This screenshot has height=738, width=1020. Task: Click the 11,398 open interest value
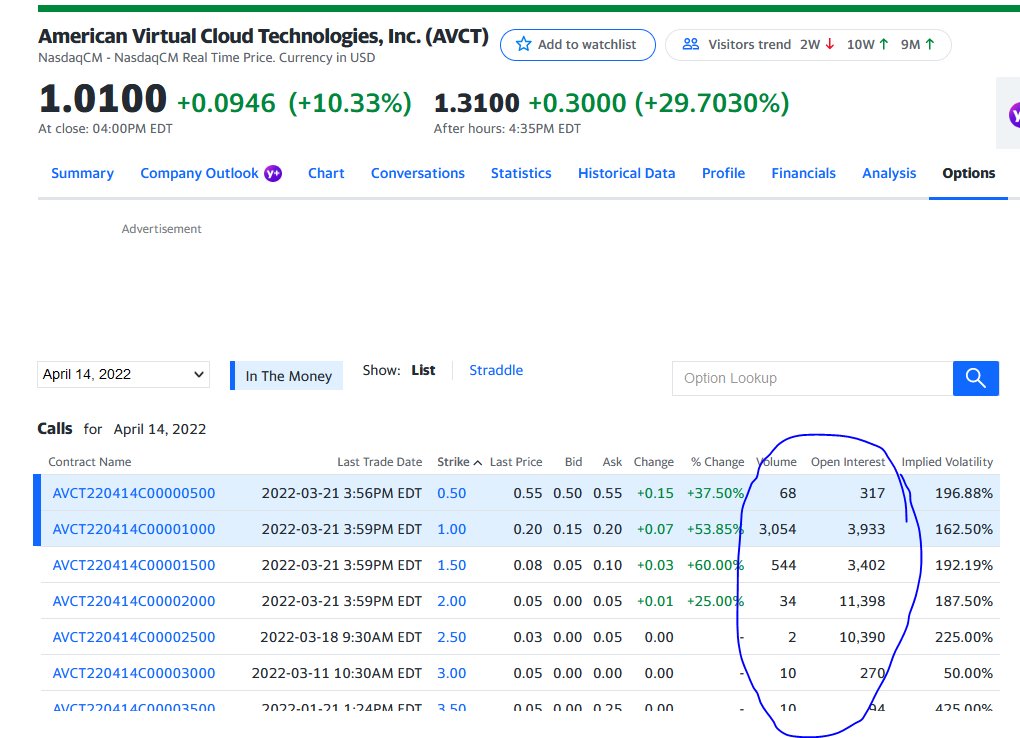tap(862, 601)
